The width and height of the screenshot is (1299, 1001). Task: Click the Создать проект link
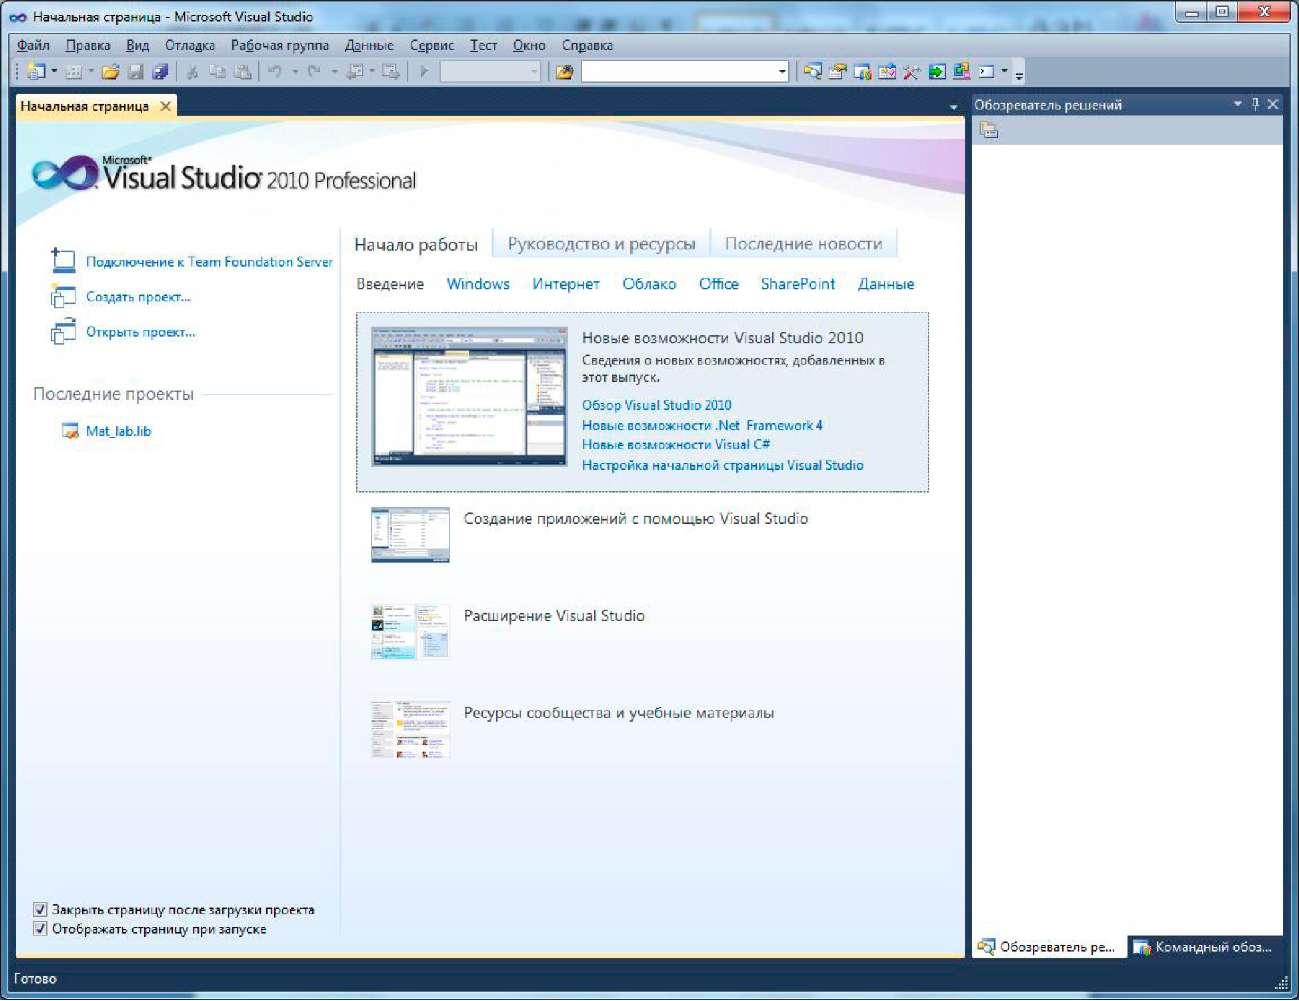point(138,297)
